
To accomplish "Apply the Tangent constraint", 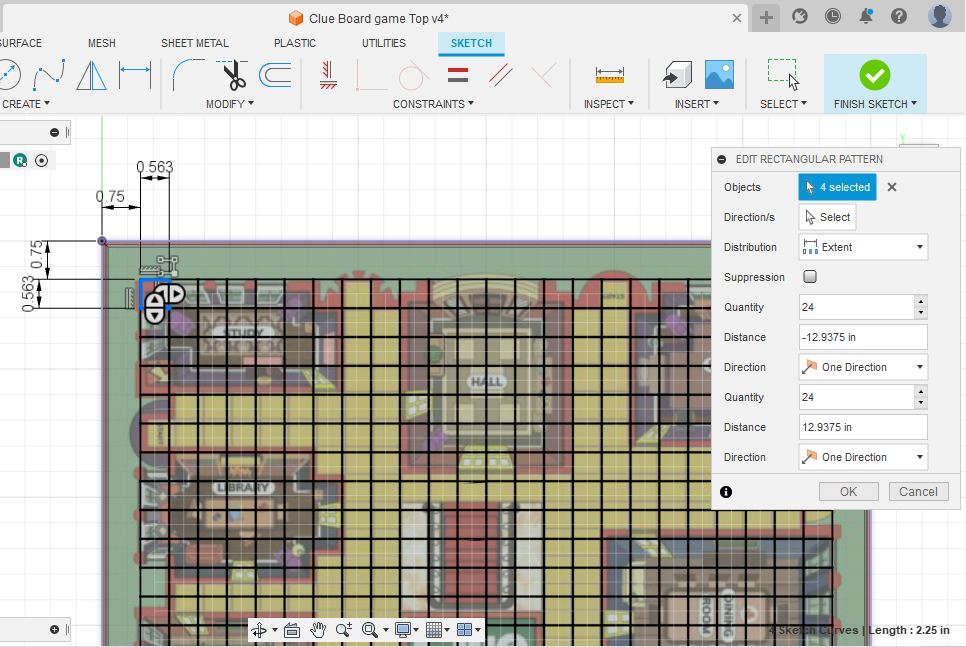I will point(413,75).
